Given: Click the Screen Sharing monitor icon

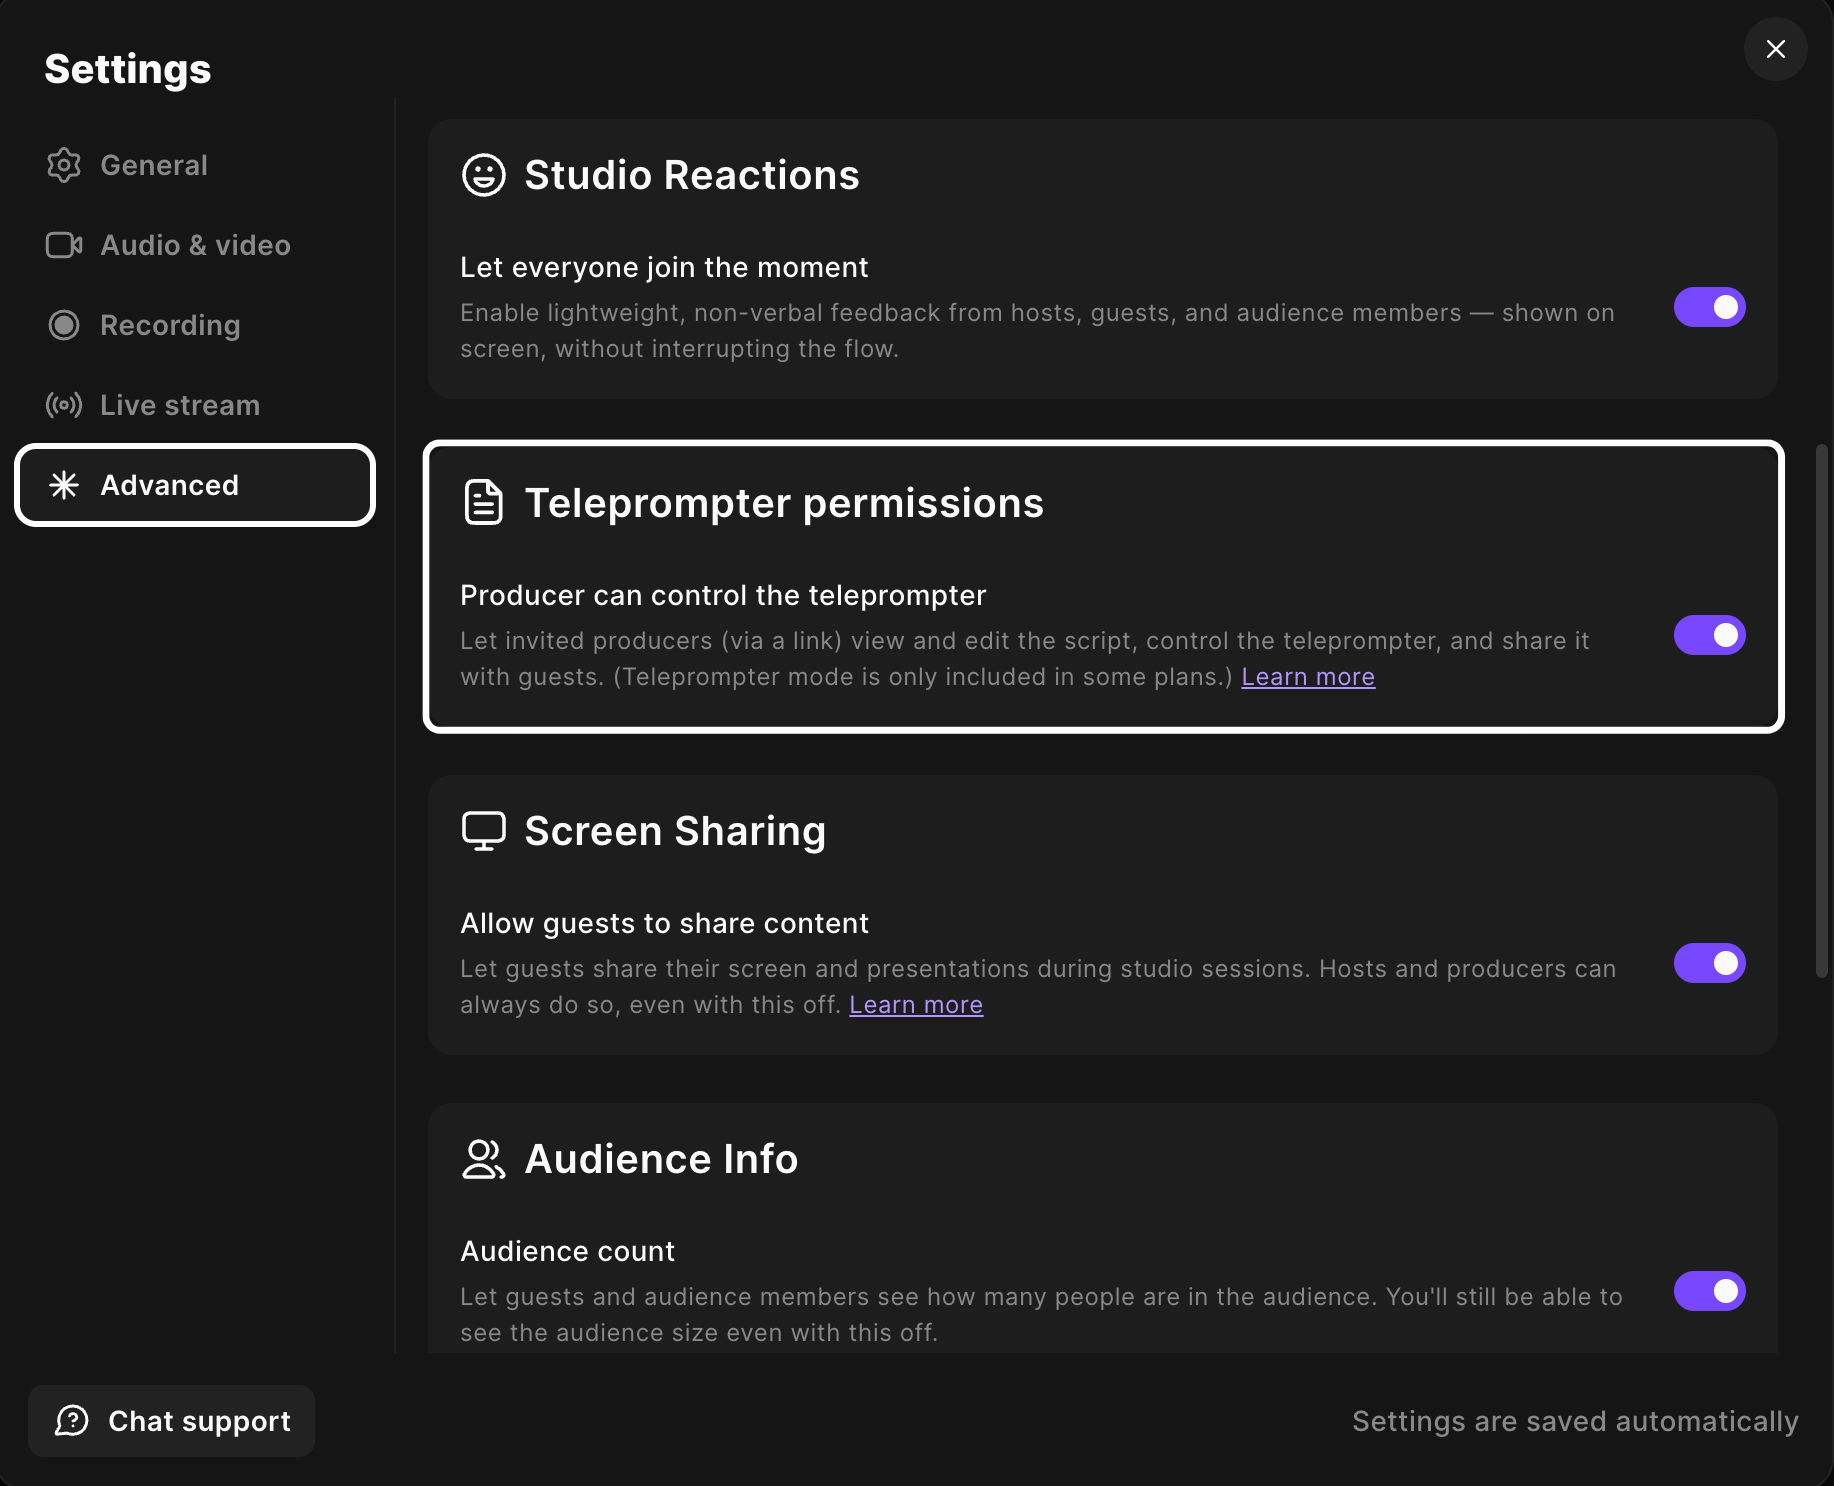Looking at the screenshot, I should (x=484, y=831).
